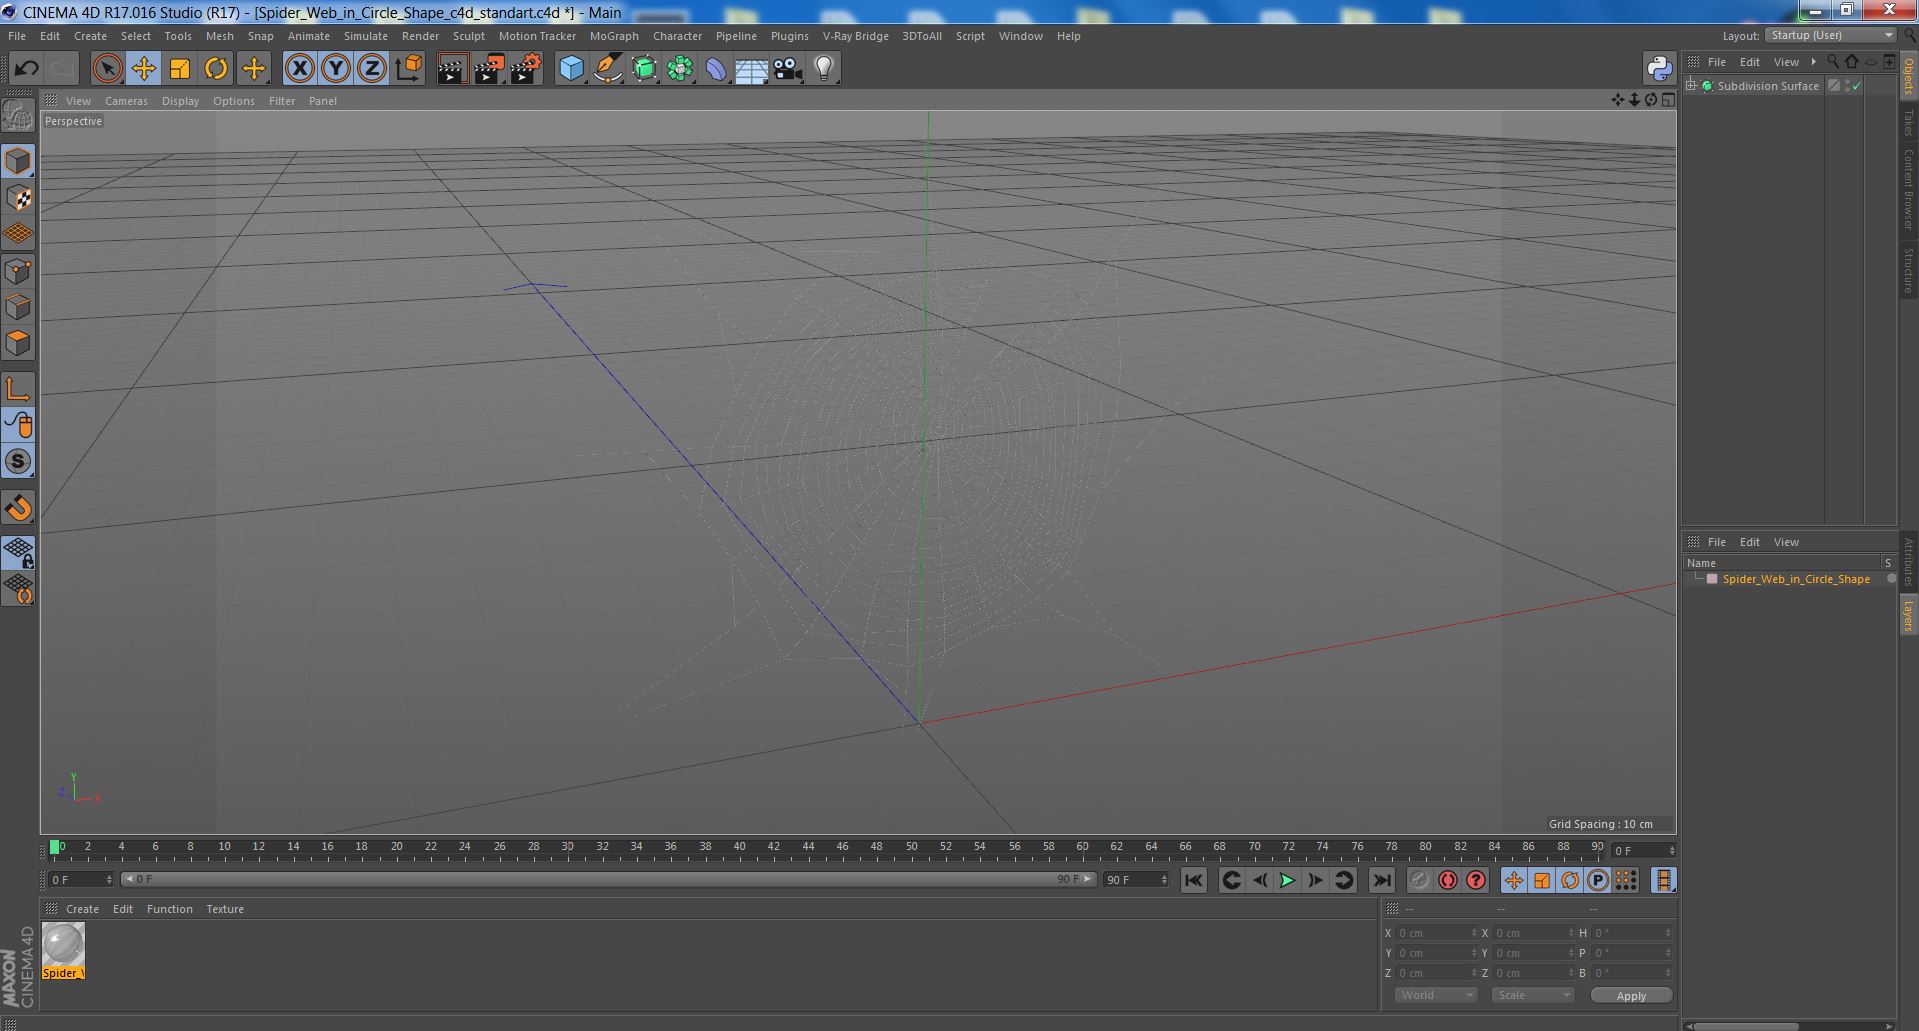Click the X position input field
1919x1031 pixels.
pos(1436,933)
